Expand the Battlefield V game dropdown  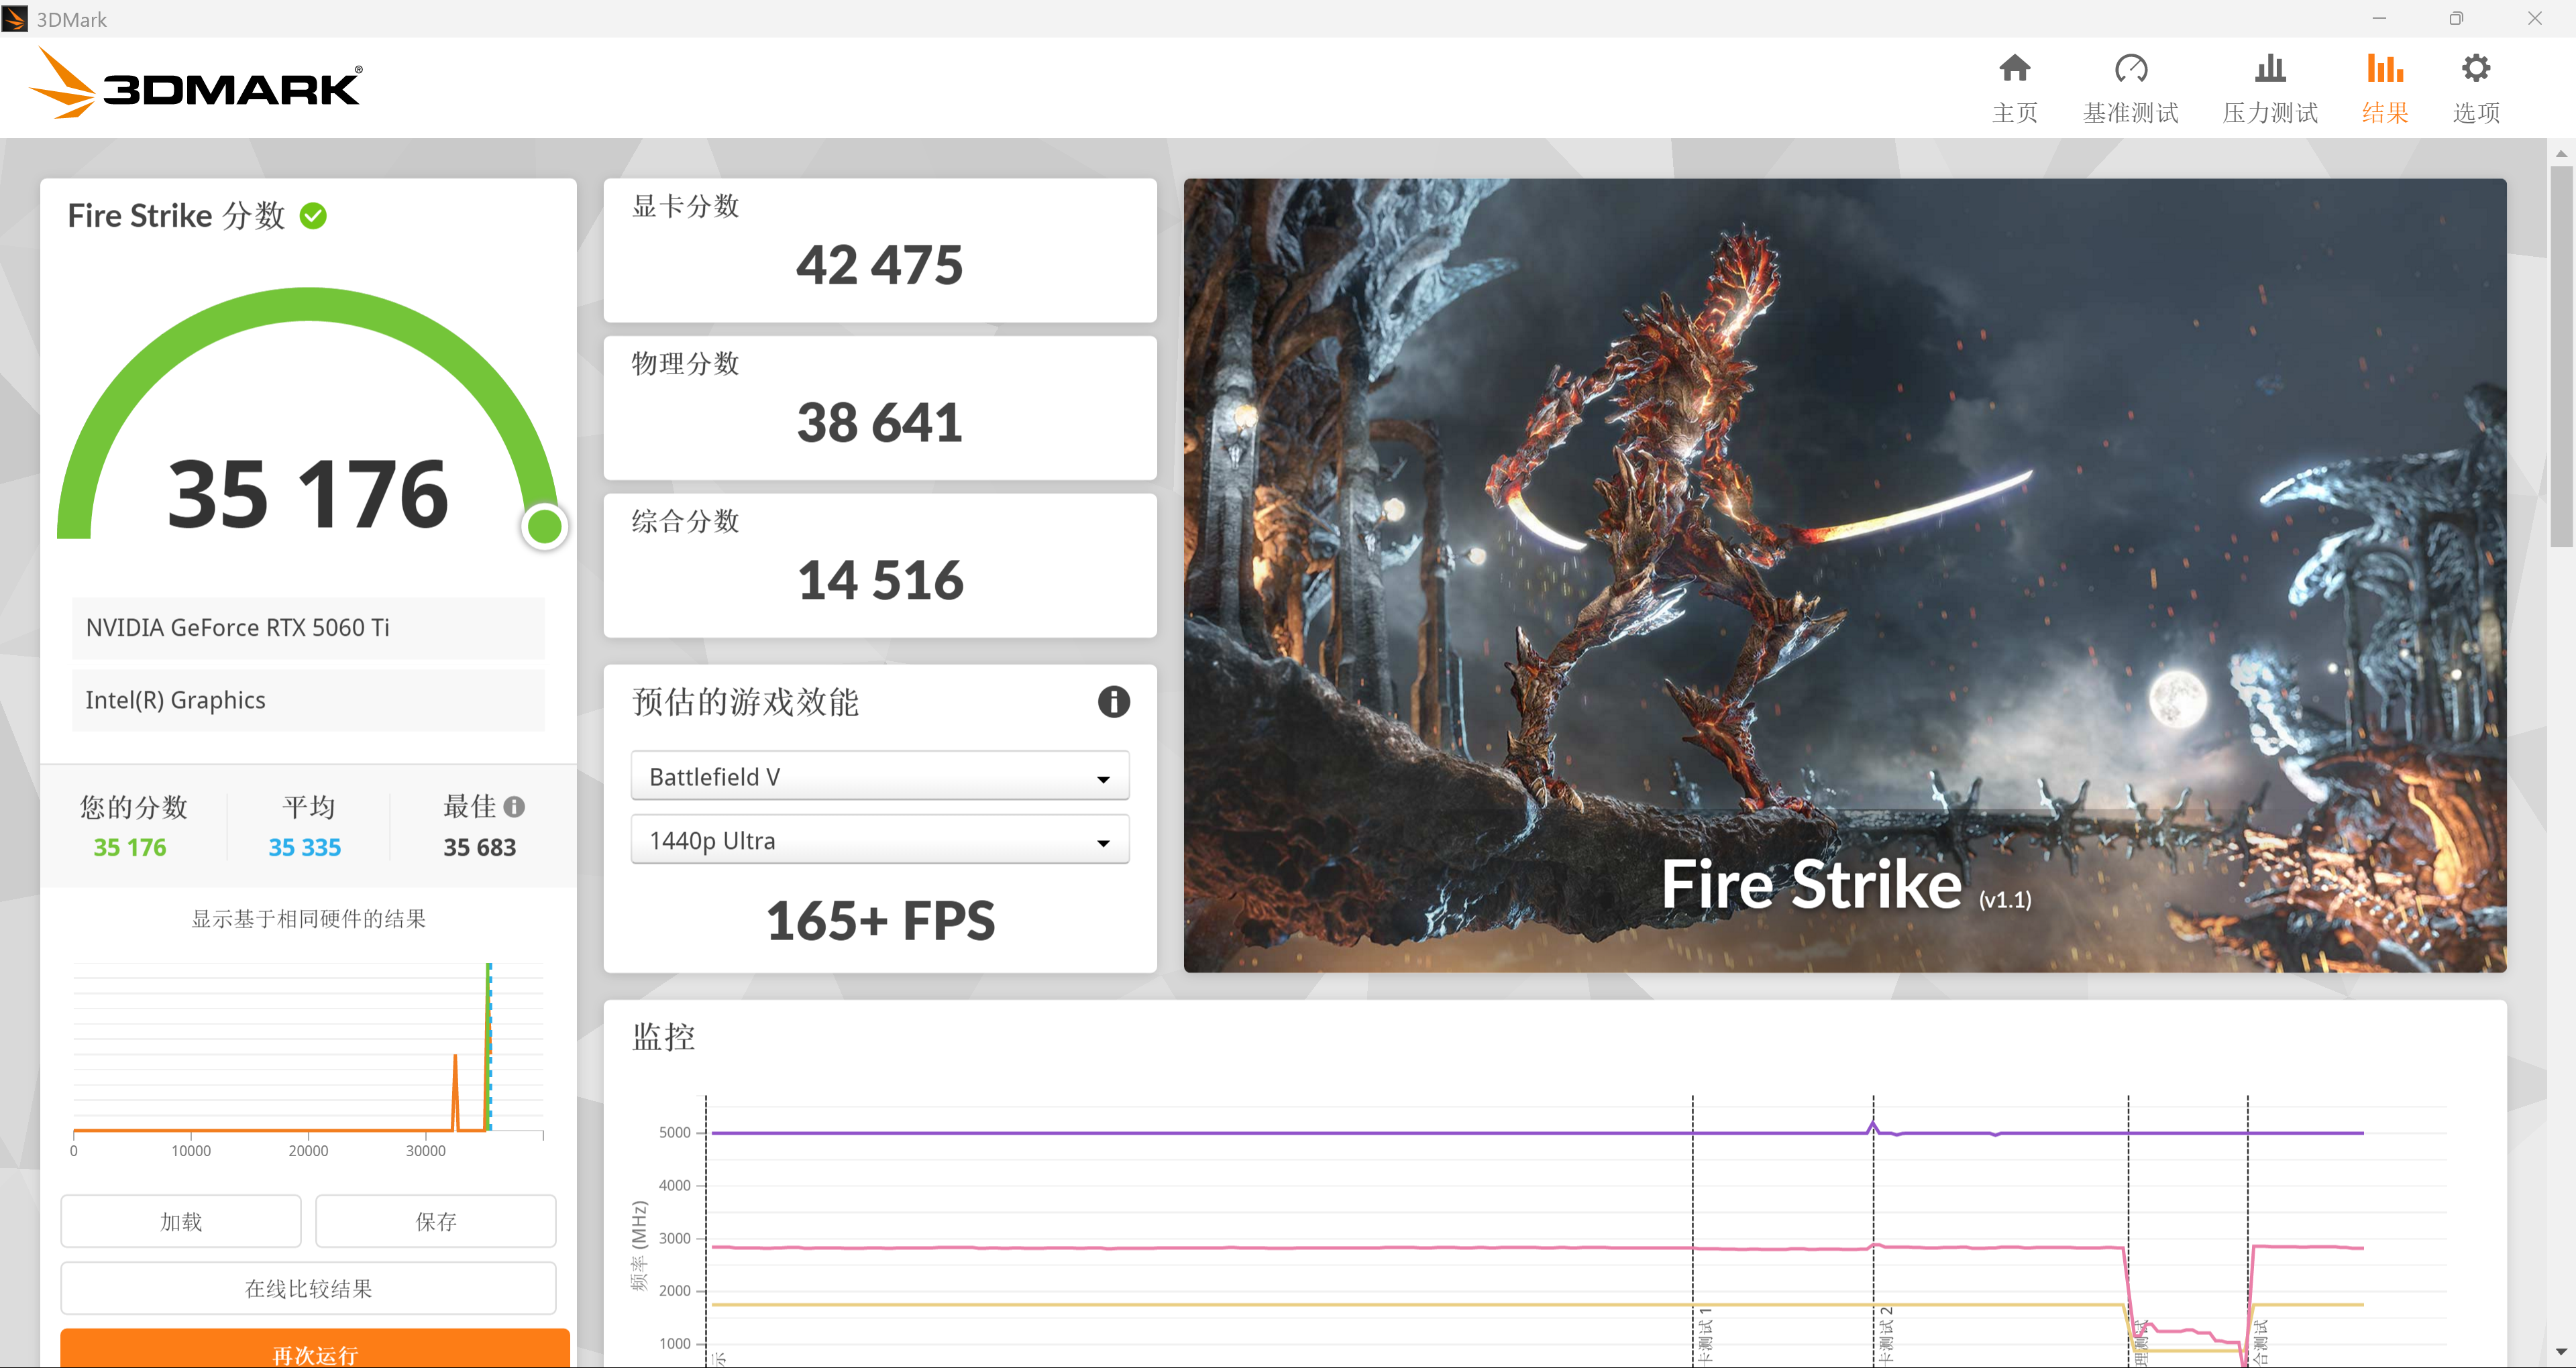pos(879,777)
